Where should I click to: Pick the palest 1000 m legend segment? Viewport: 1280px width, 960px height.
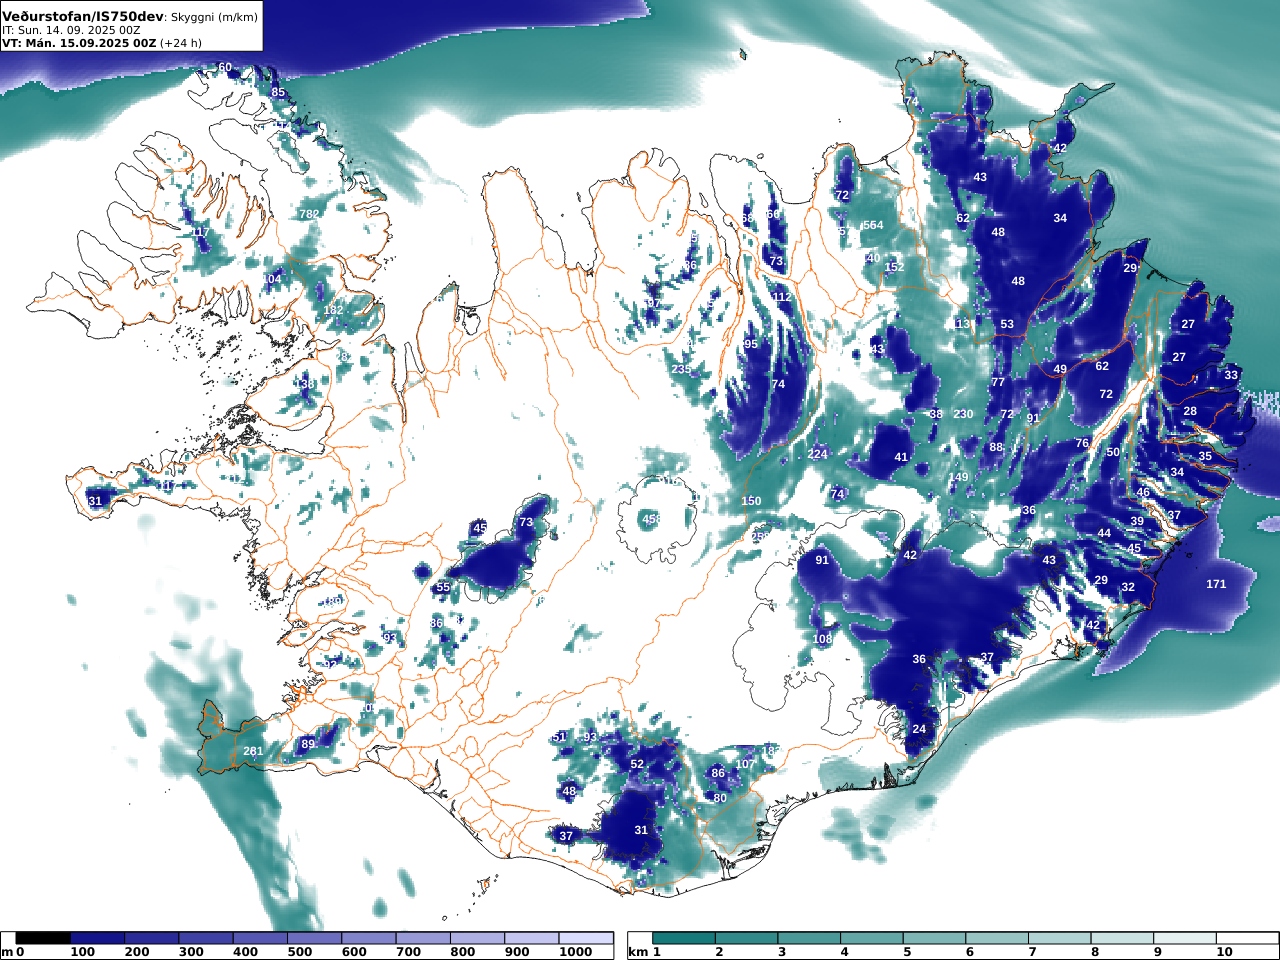586,938
